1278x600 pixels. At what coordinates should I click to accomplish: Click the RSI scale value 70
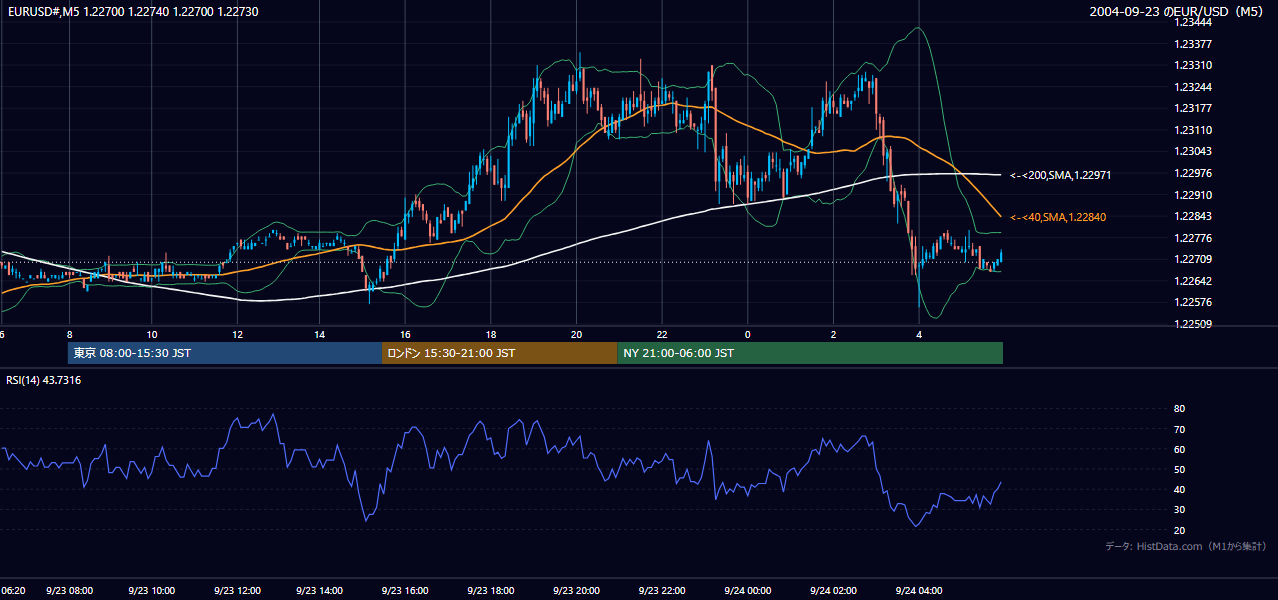pos(1179,429)
